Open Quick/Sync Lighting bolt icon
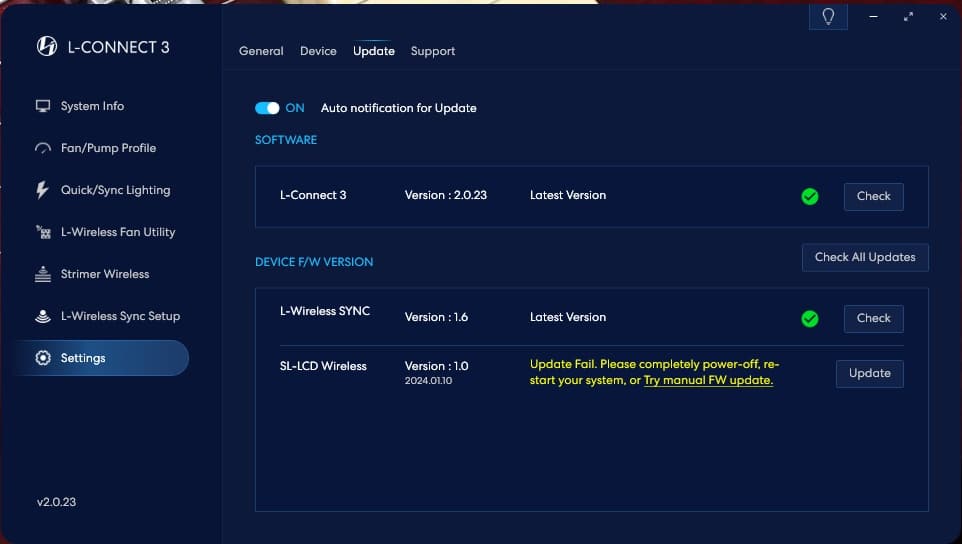 (43, 190)
